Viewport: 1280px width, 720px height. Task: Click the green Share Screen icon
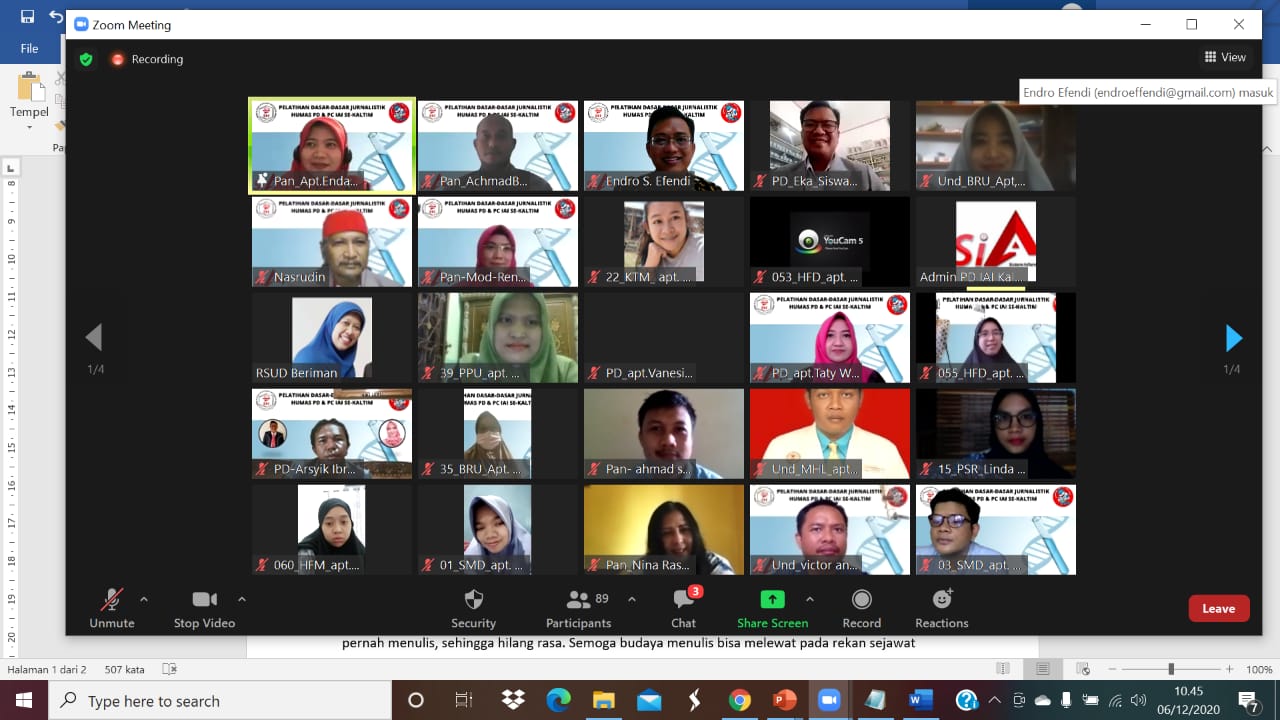772,599
